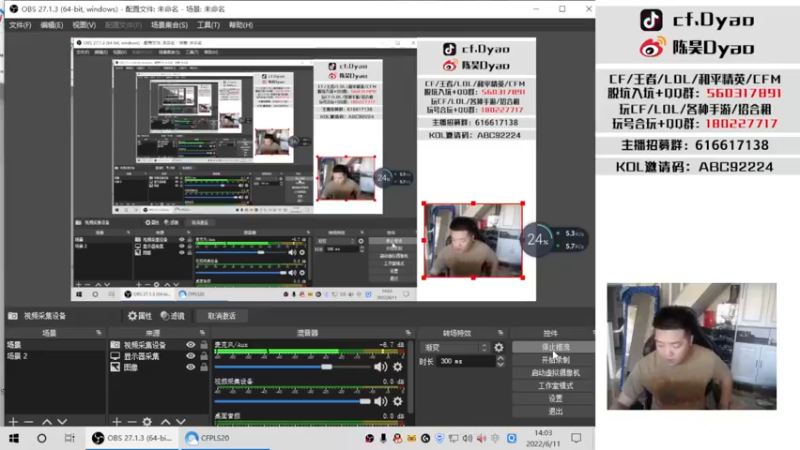Select the 场景 scene in scenes list
This screenshot has width=800, height=450.
click(55, 345)
